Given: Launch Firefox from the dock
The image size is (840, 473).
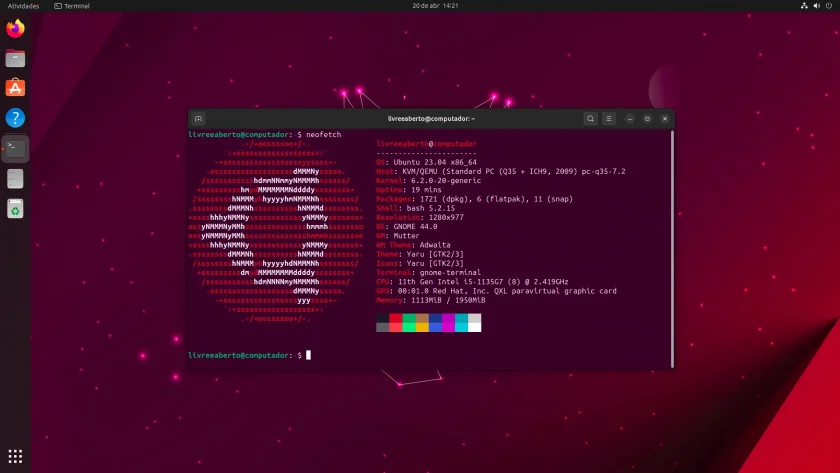Looking at the screenshot, I should click(x=15, y=28).
